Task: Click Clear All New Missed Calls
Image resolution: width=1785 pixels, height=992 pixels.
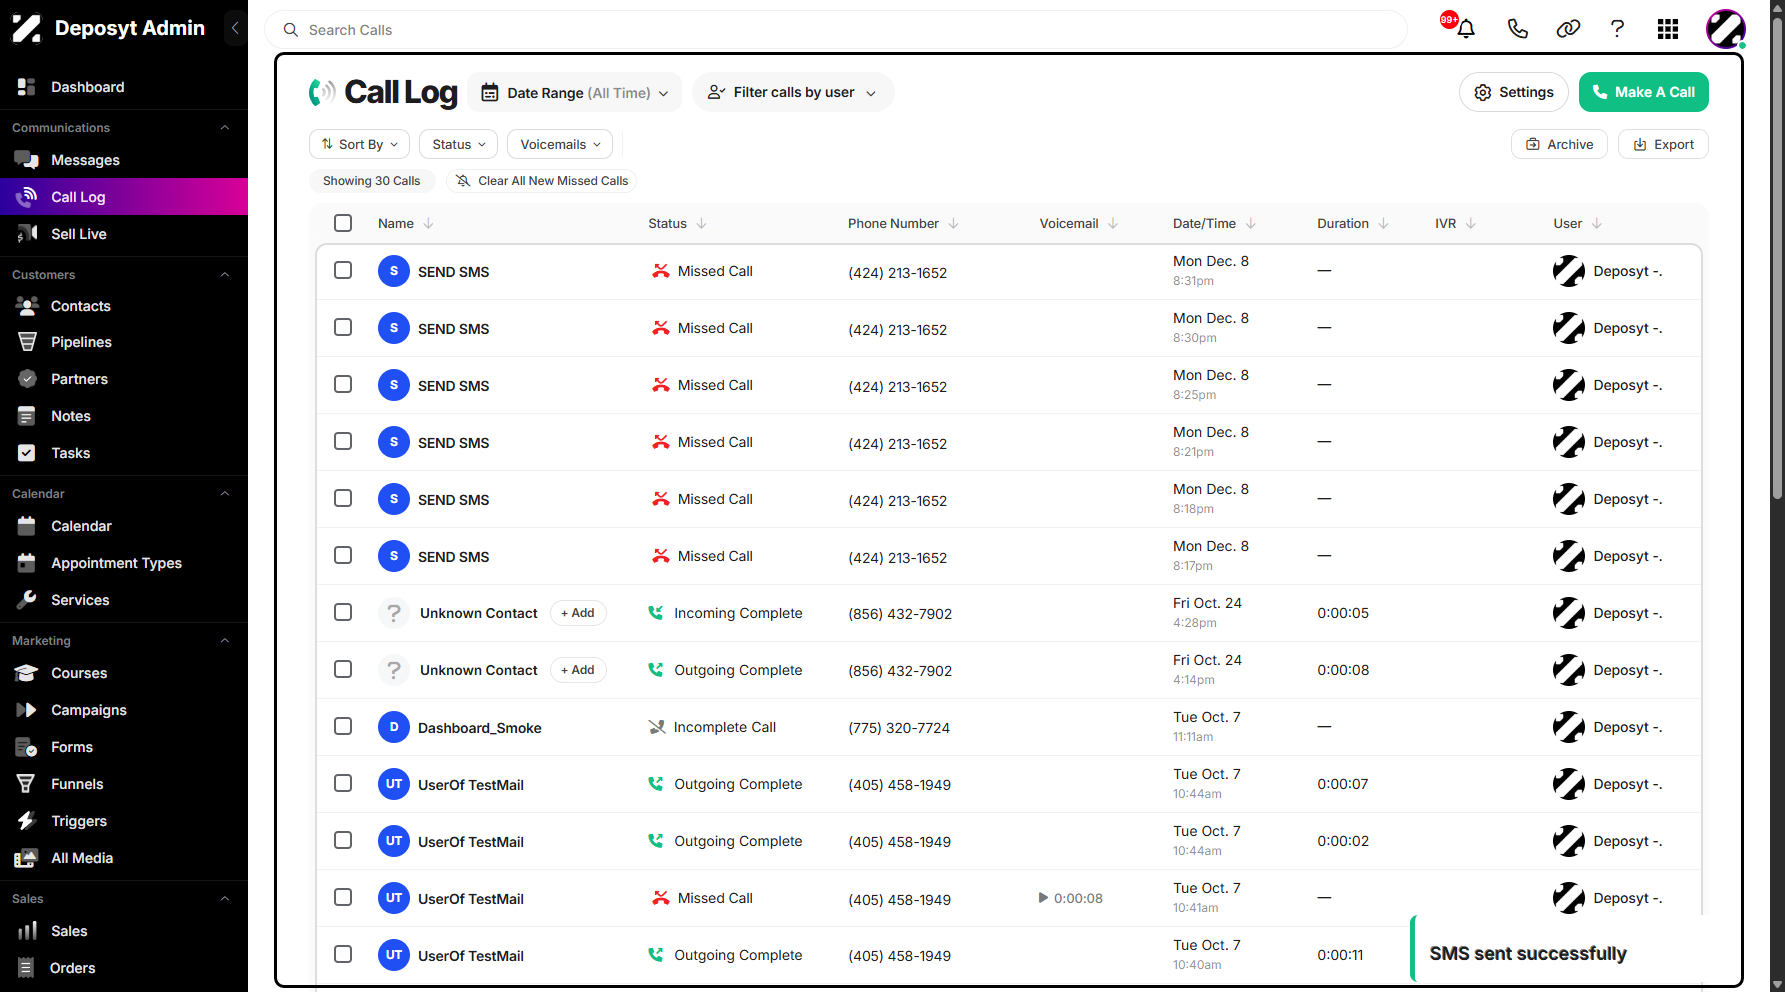Action: [542, 181]
